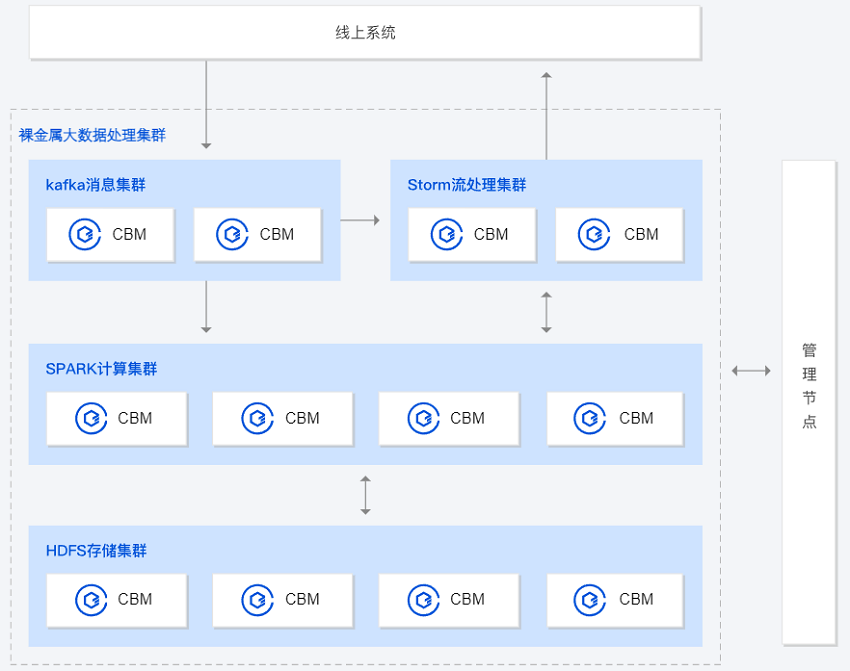
Task: Select the 裸金属大数据处理集群 label
Action: [x=92, y=135]
